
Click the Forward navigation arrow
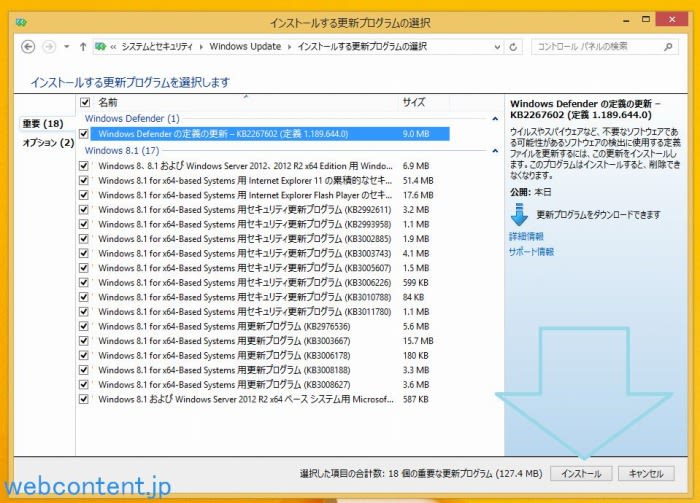click(51, 46)
